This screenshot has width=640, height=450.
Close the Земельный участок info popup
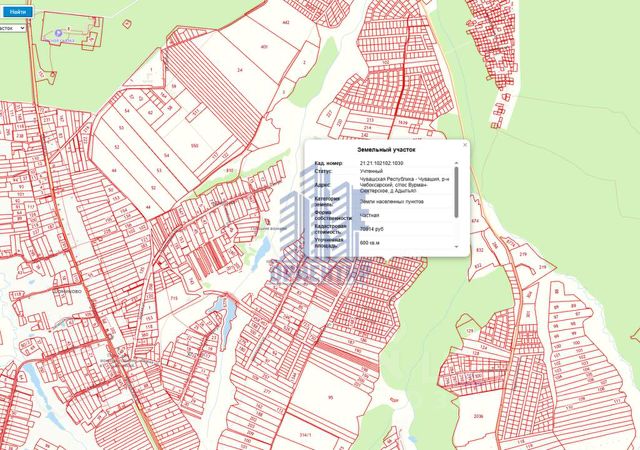[464, 145]
